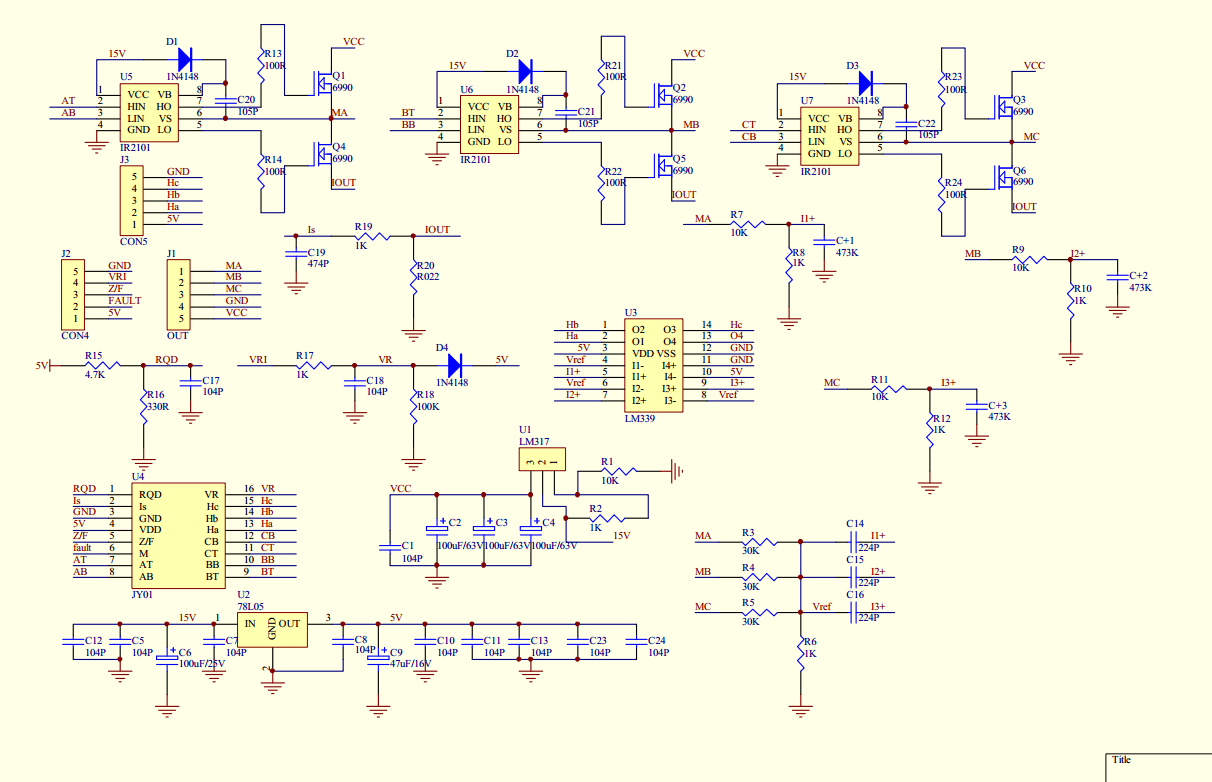Image resolution: width=1212 pixels, height=782 pixels.
Task: Select resistor R6 symbol
Action: 801,654
